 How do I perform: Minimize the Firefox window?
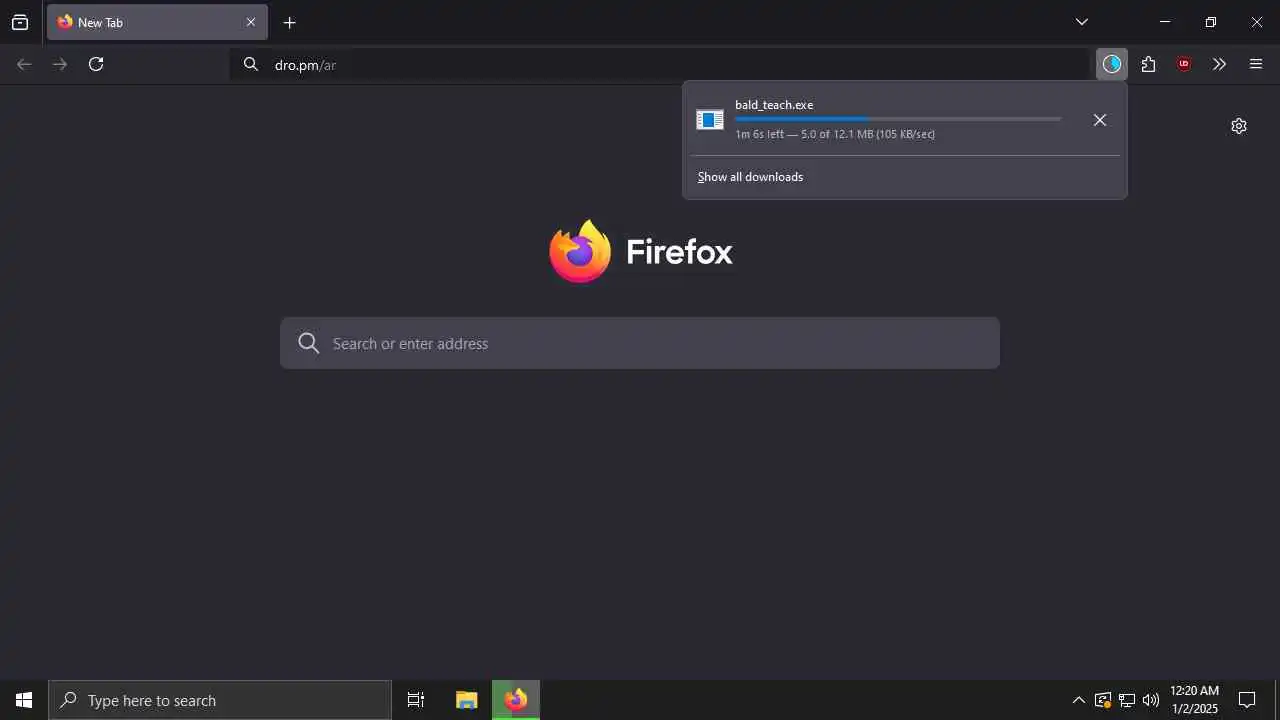(x=1165, y=22)
